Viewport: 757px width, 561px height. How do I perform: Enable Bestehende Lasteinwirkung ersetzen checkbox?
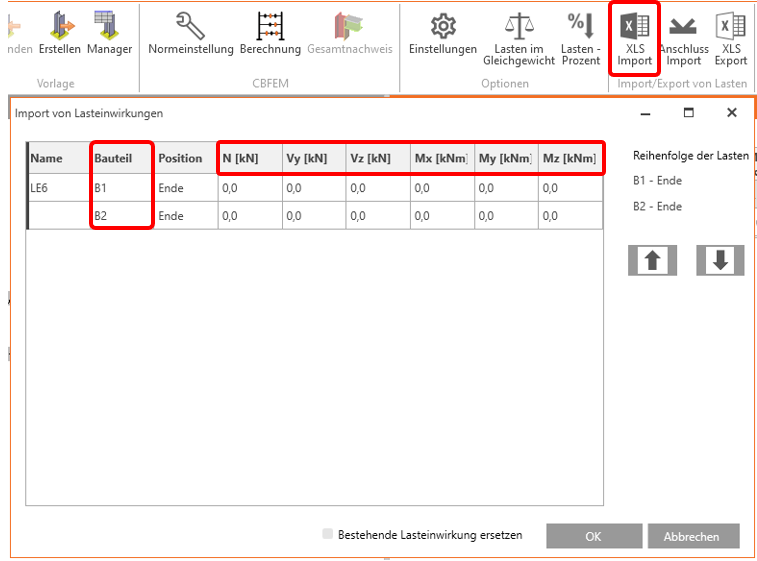(327, 533)
